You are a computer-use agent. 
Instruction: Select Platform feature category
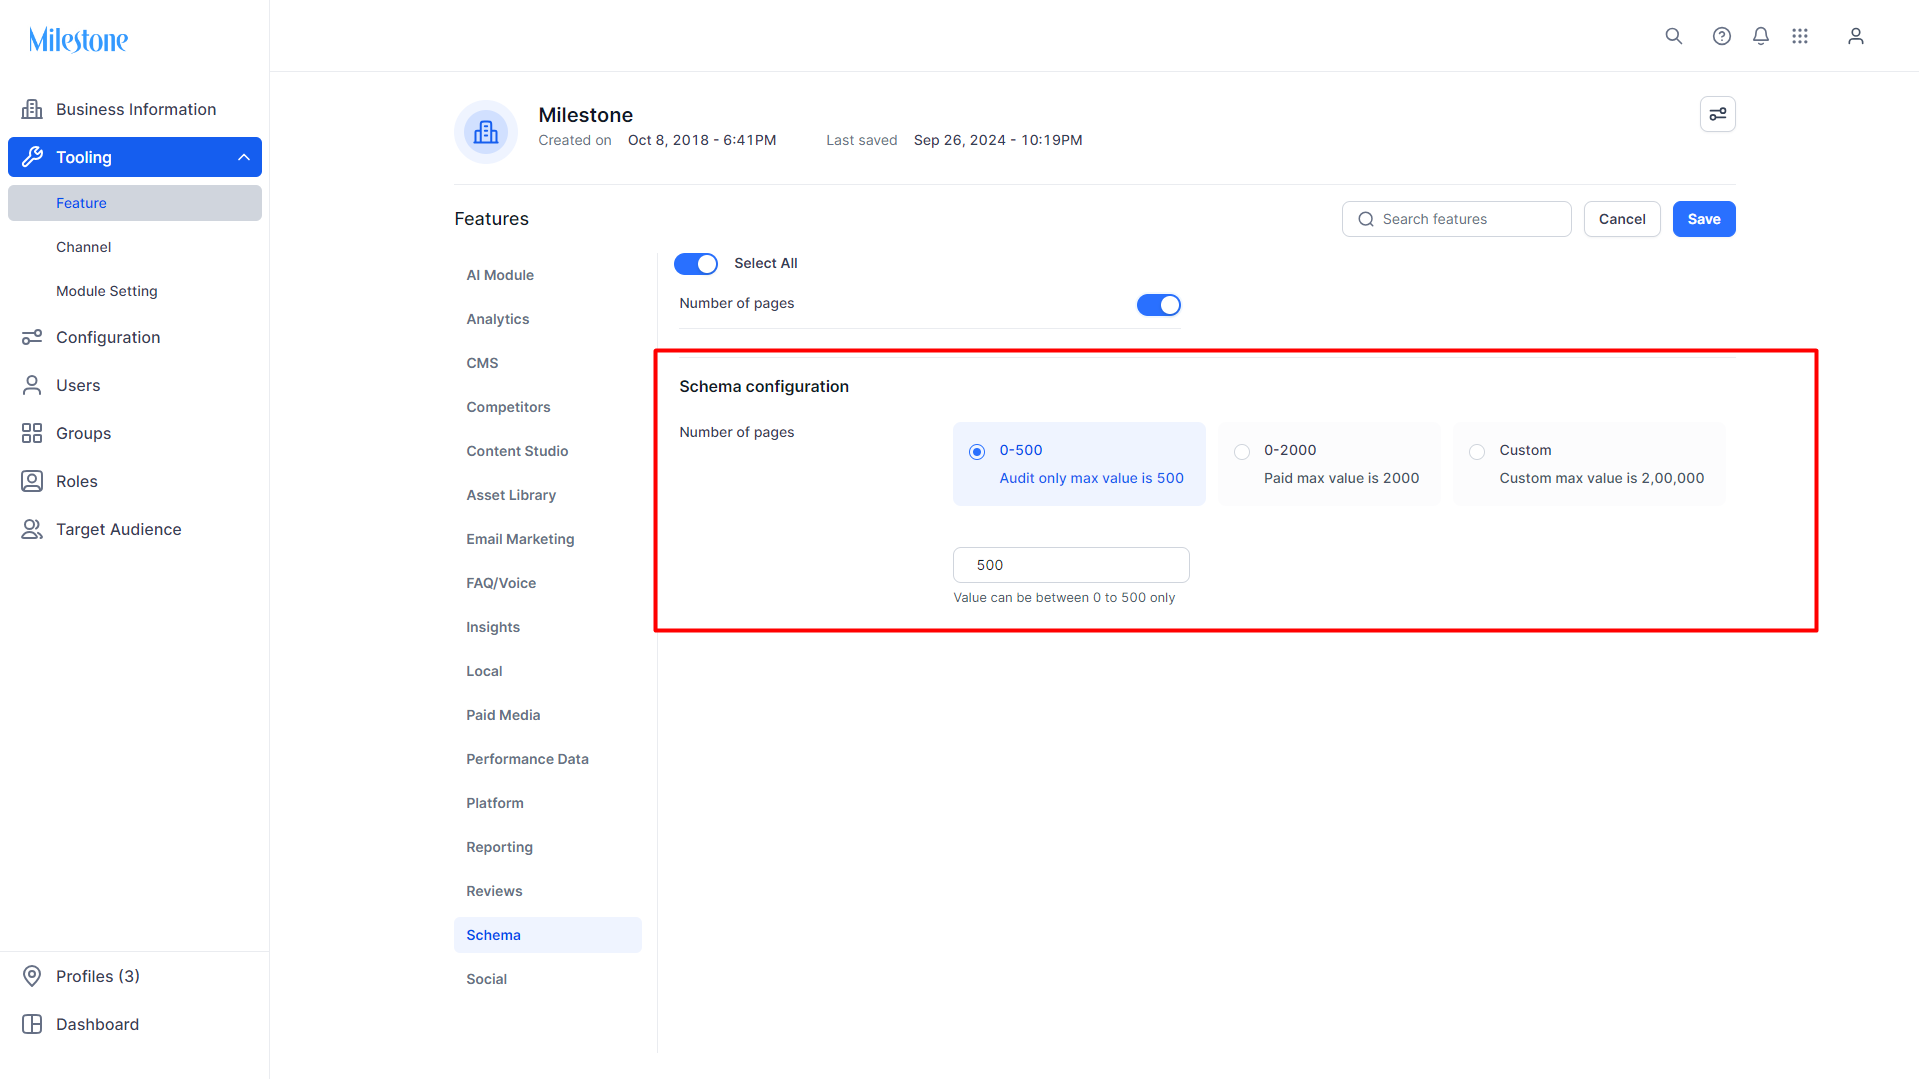[x=548, y=803]
